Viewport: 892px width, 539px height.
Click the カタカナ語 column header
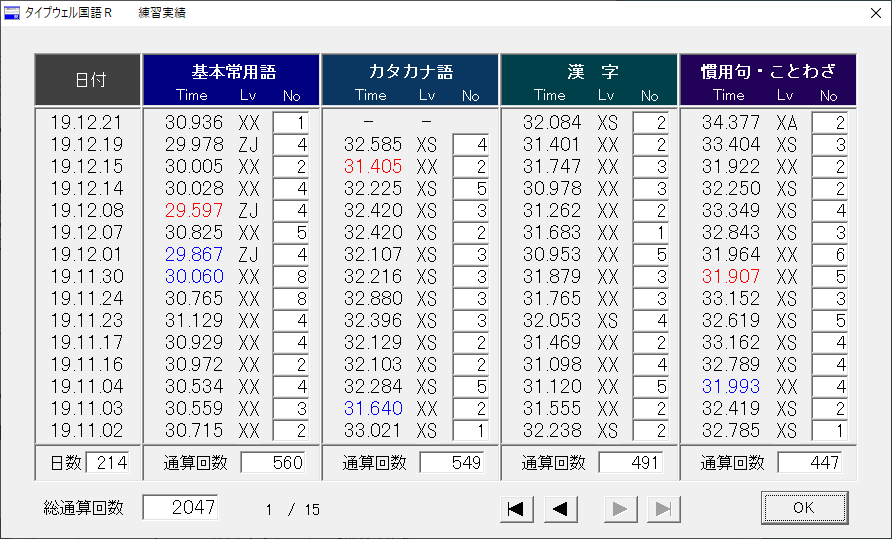(x=410, y=80)
